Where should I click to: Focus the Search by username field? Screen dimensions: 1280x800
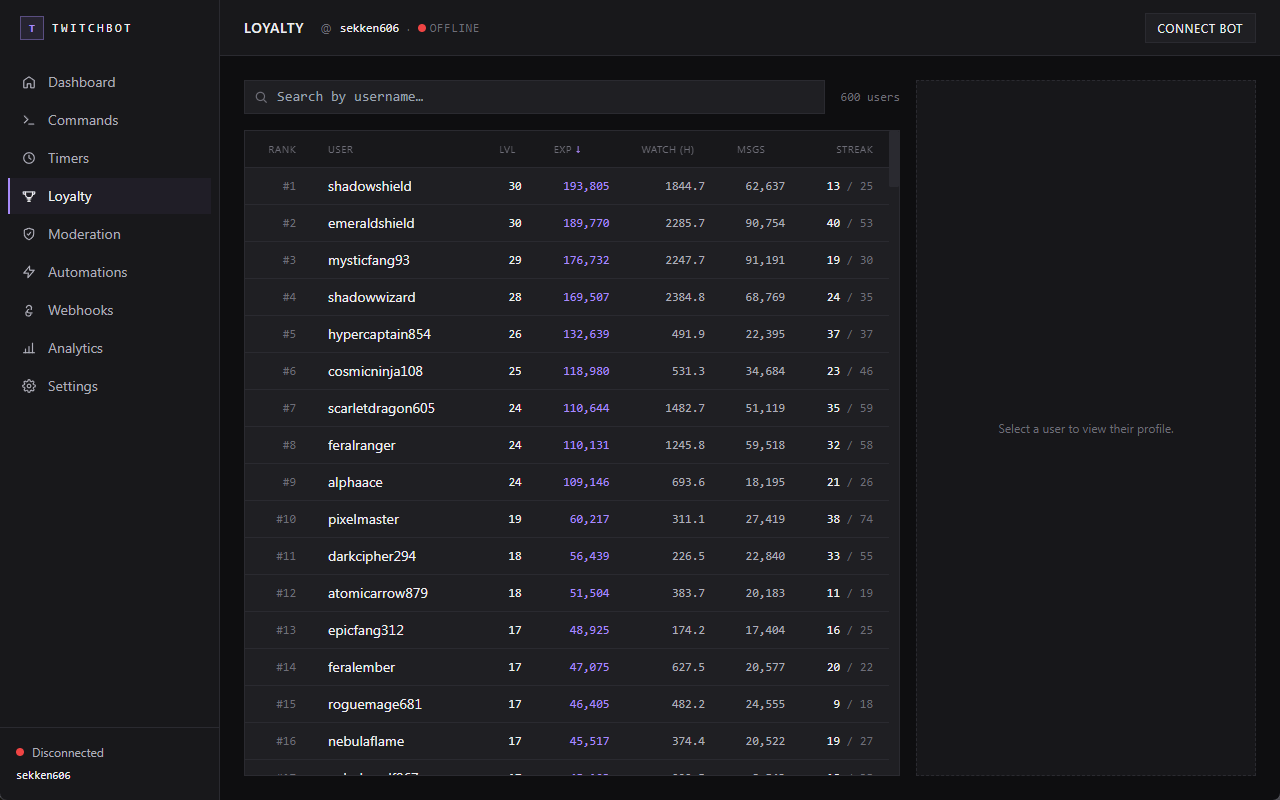click(x=534, y=97)
